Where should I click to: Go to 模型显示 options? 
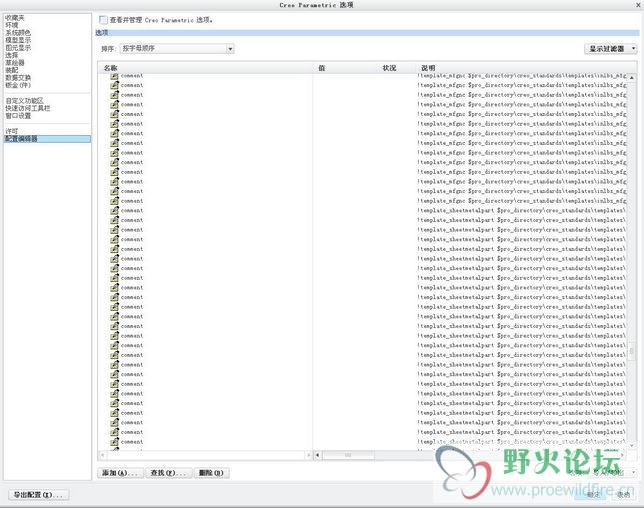(18, 40)
